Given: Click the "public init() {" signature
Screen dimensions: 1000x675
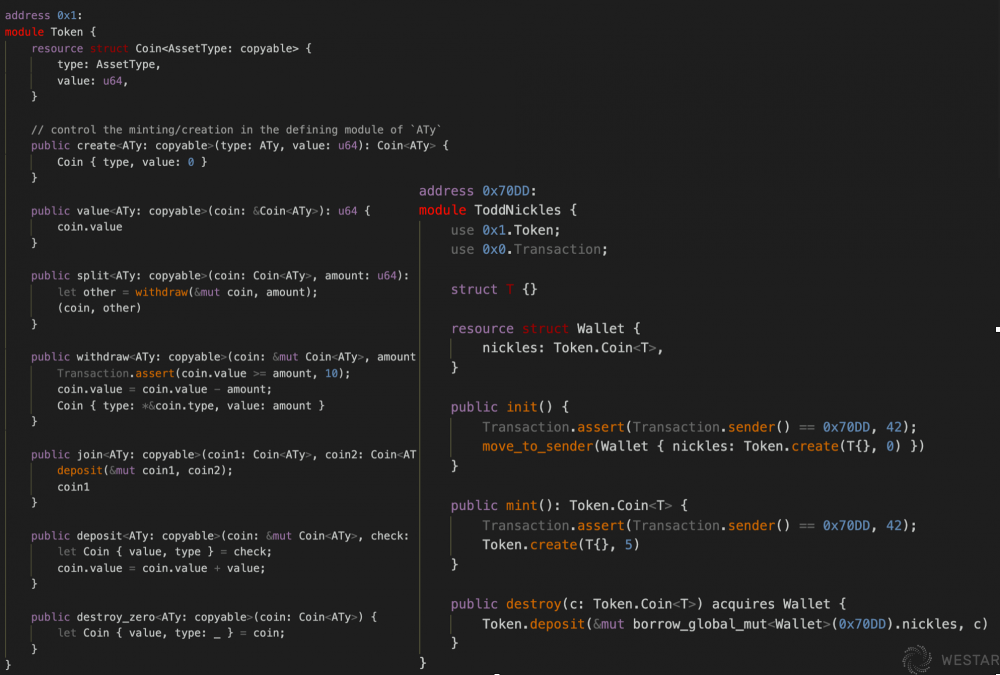Looking at the screenshot, I should coord(510,407).
